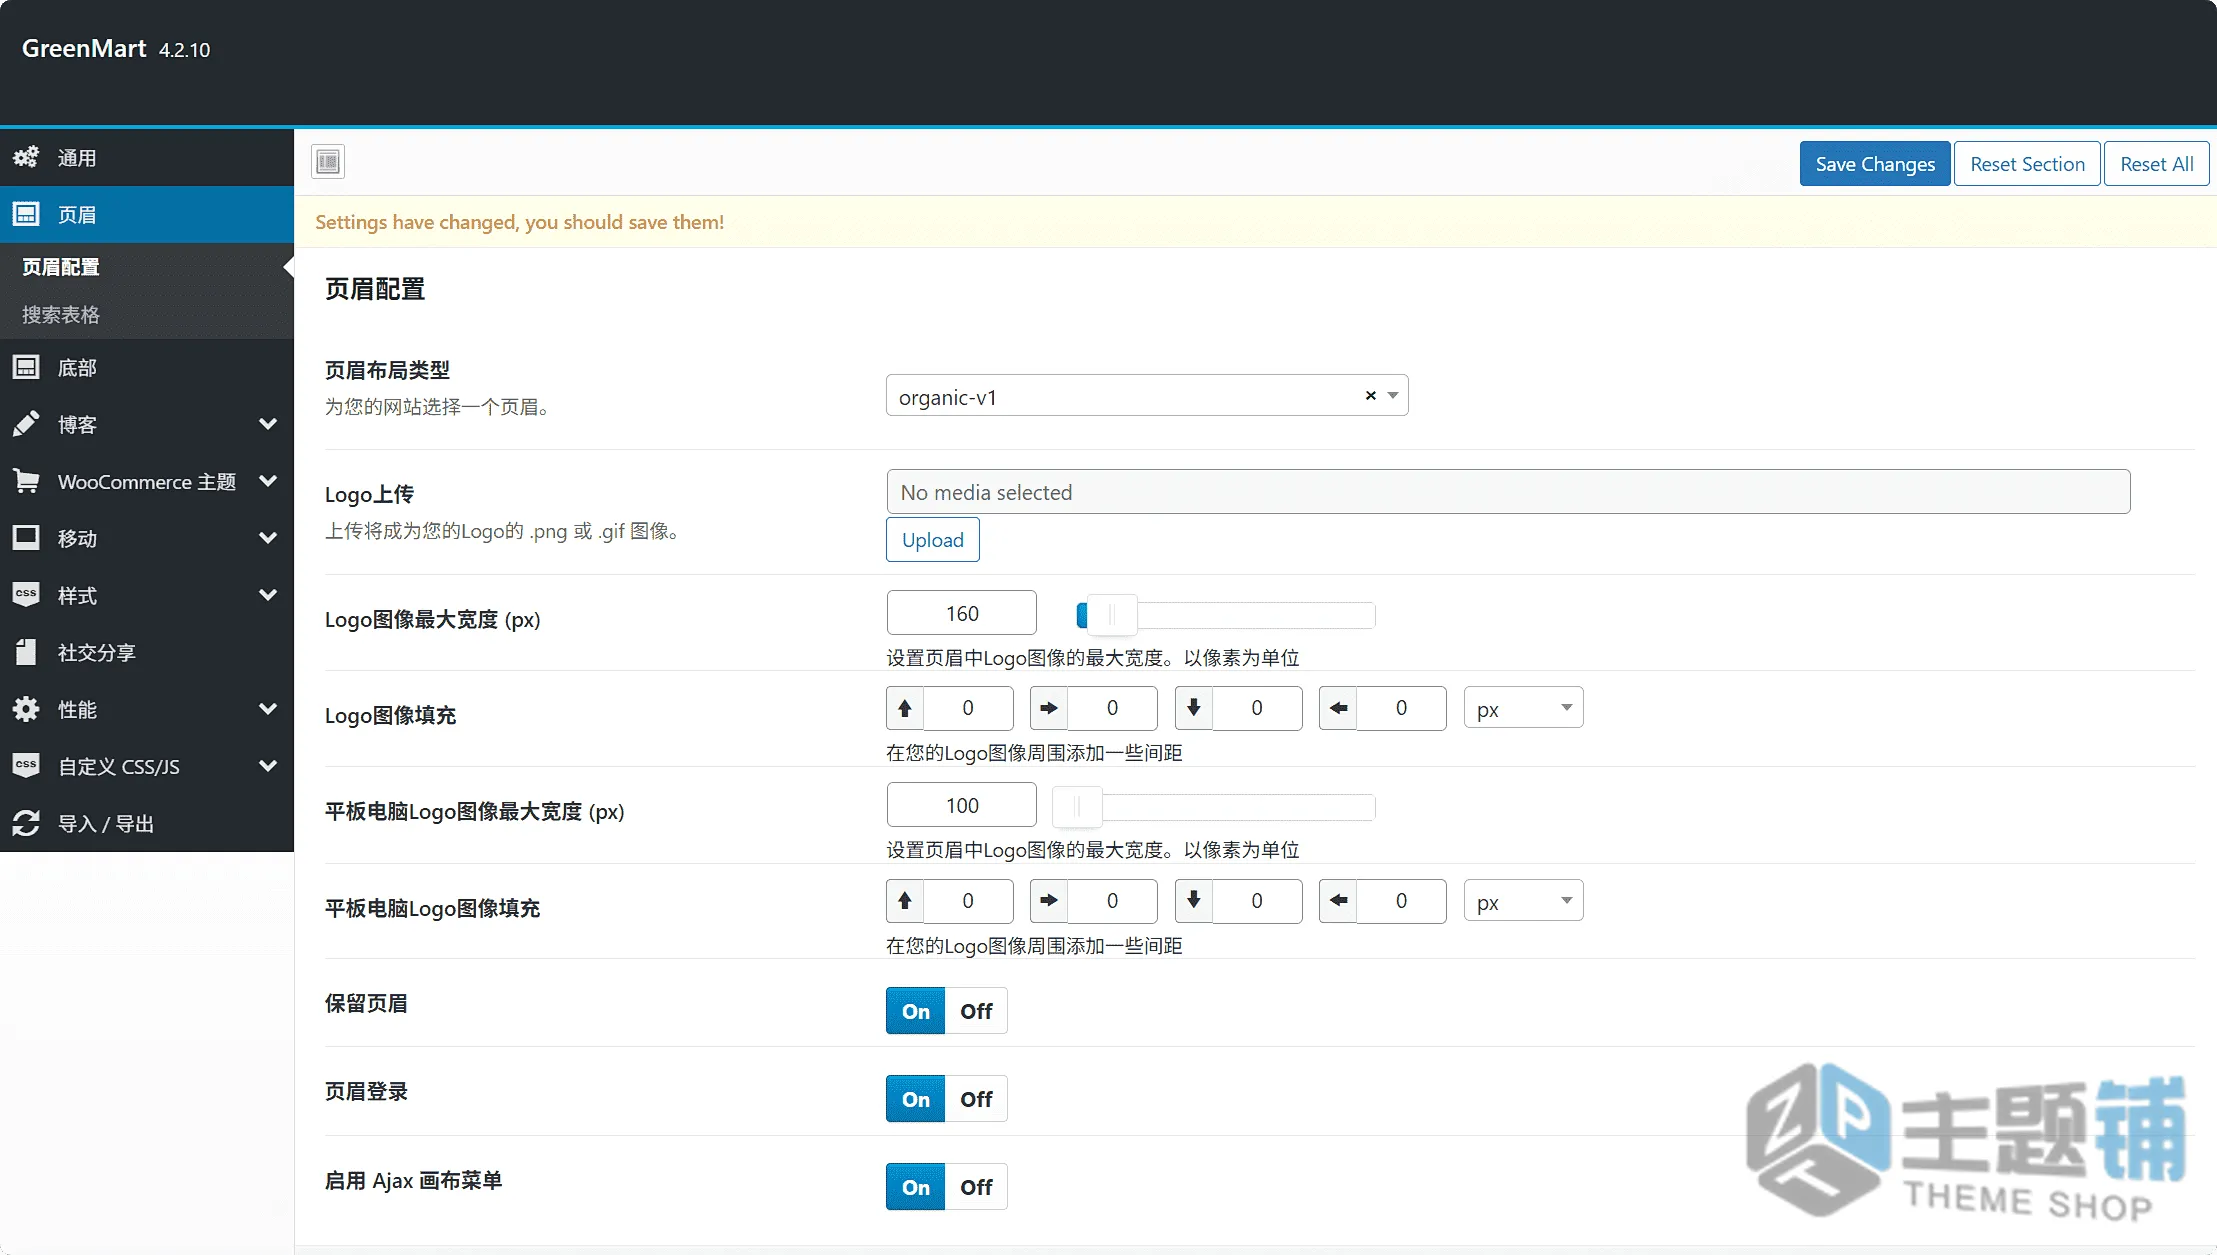Click the WooCommerce shopping cart icon
This screenshot has height=1255, width=2217.
(26, 481)
